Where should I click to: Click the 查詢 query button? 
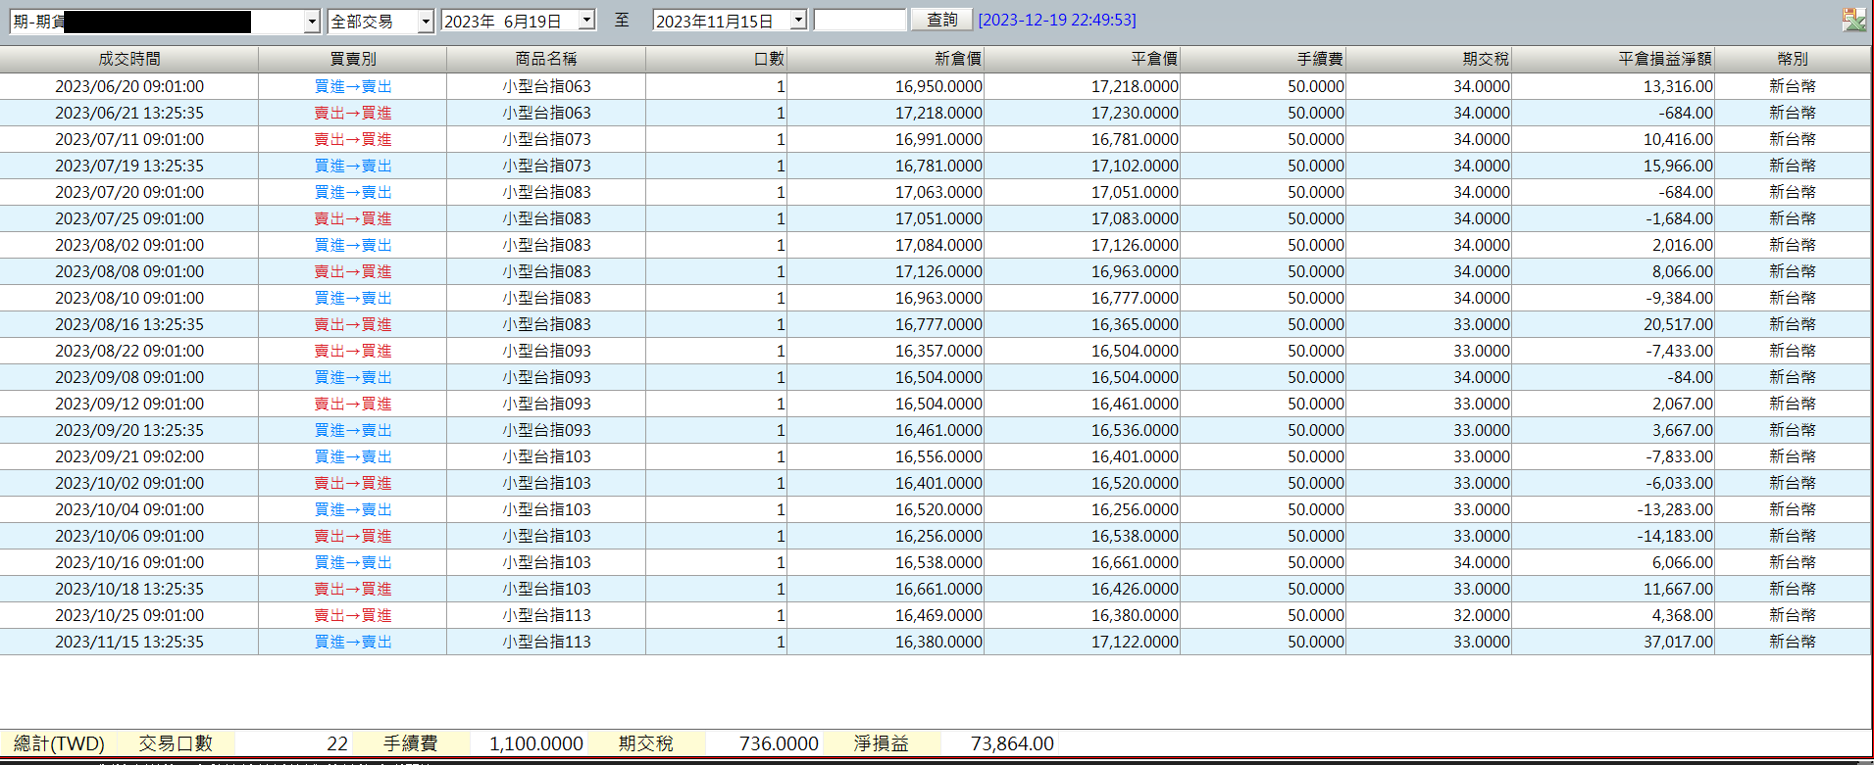point(942,20)
